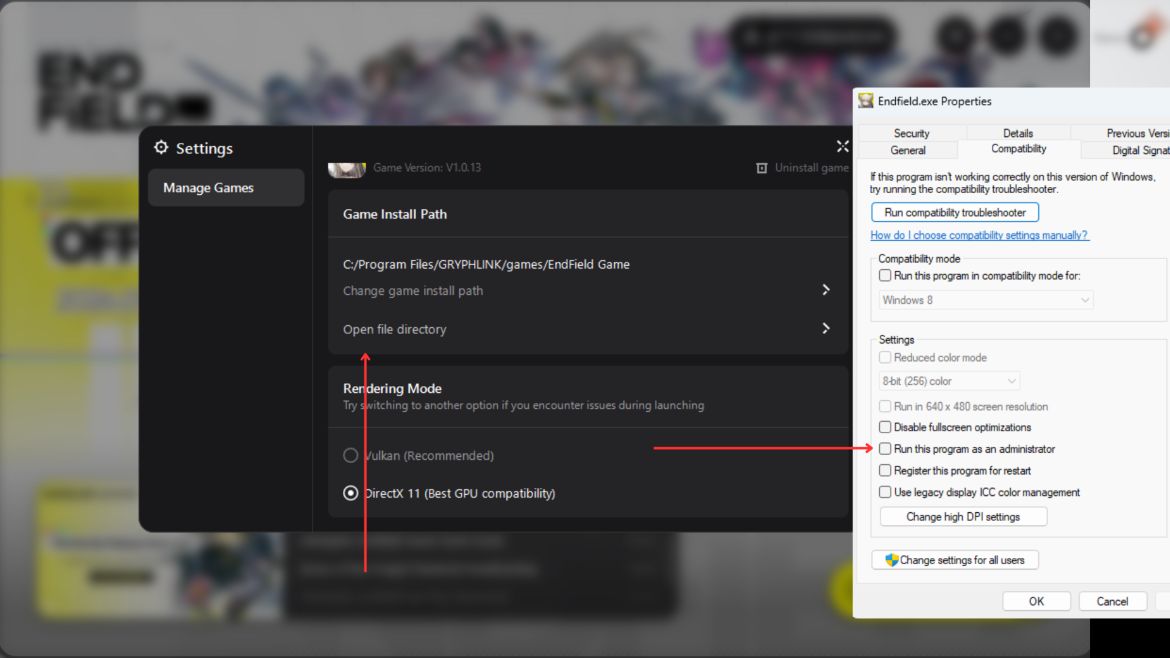Image resolution: width=1170 pixels, height=658 pixels.
Task: Enable Run this program as an administrator
Action: (x=885, y=449)
